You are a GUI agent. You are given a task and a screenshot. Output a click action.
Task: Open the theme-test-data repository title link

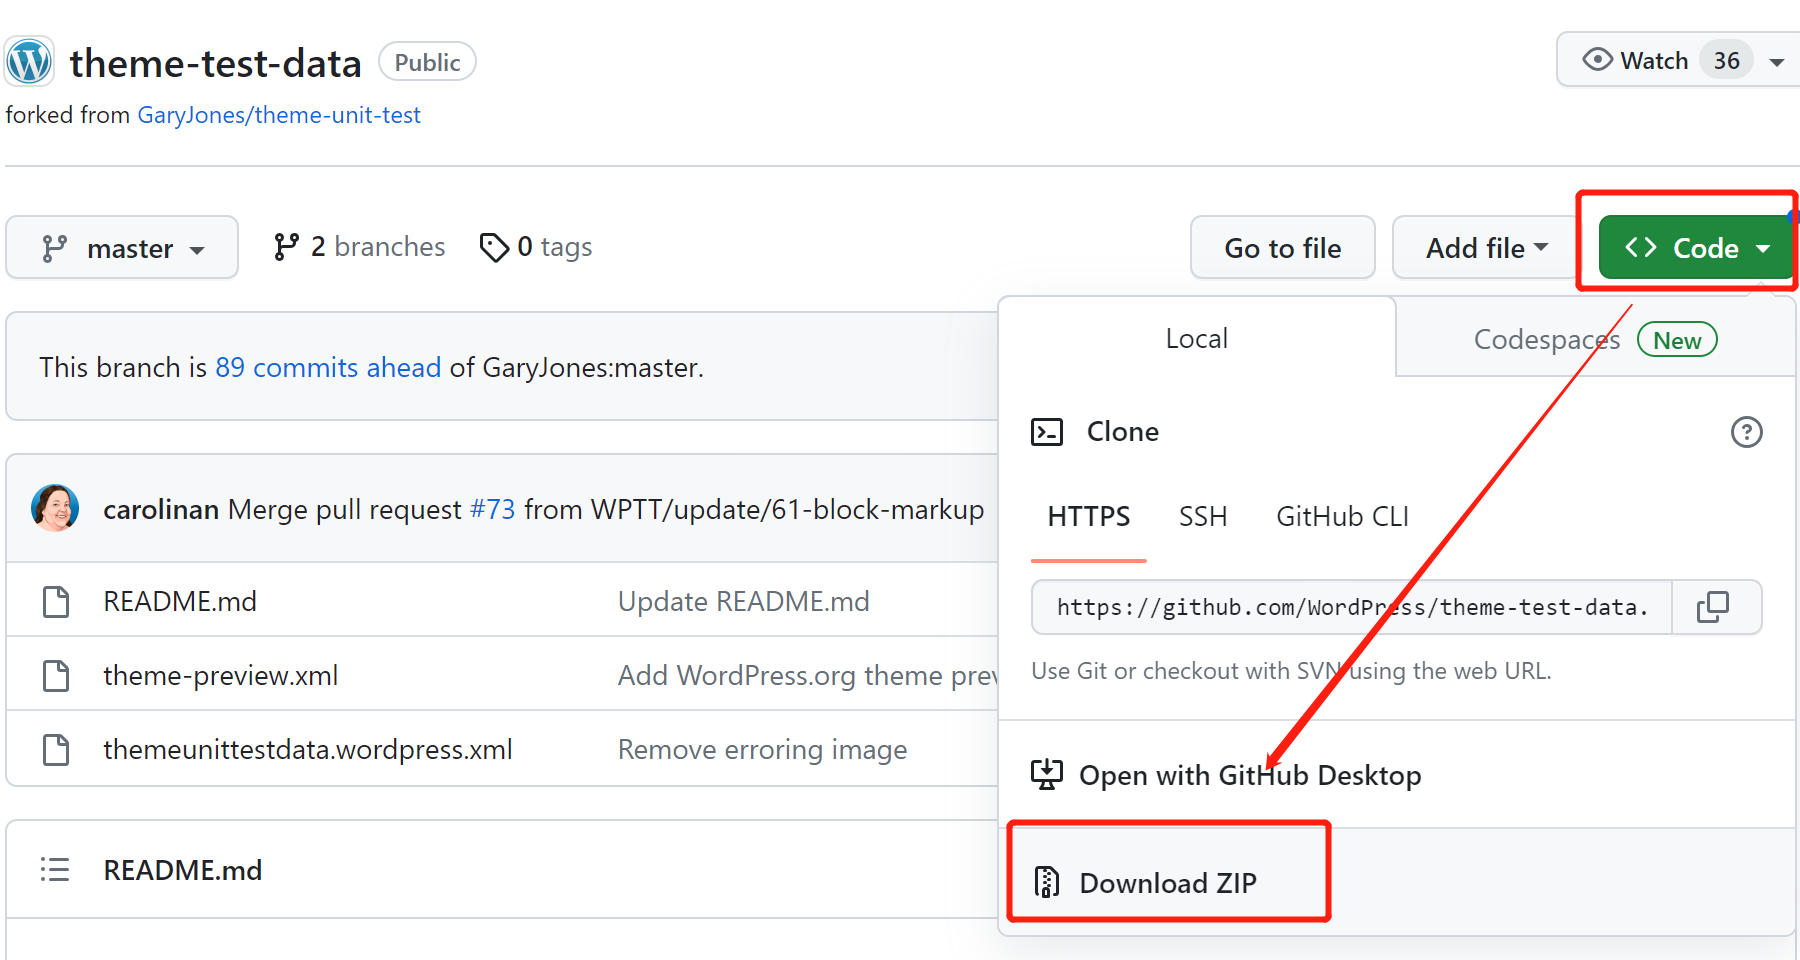tap(215, 63)
